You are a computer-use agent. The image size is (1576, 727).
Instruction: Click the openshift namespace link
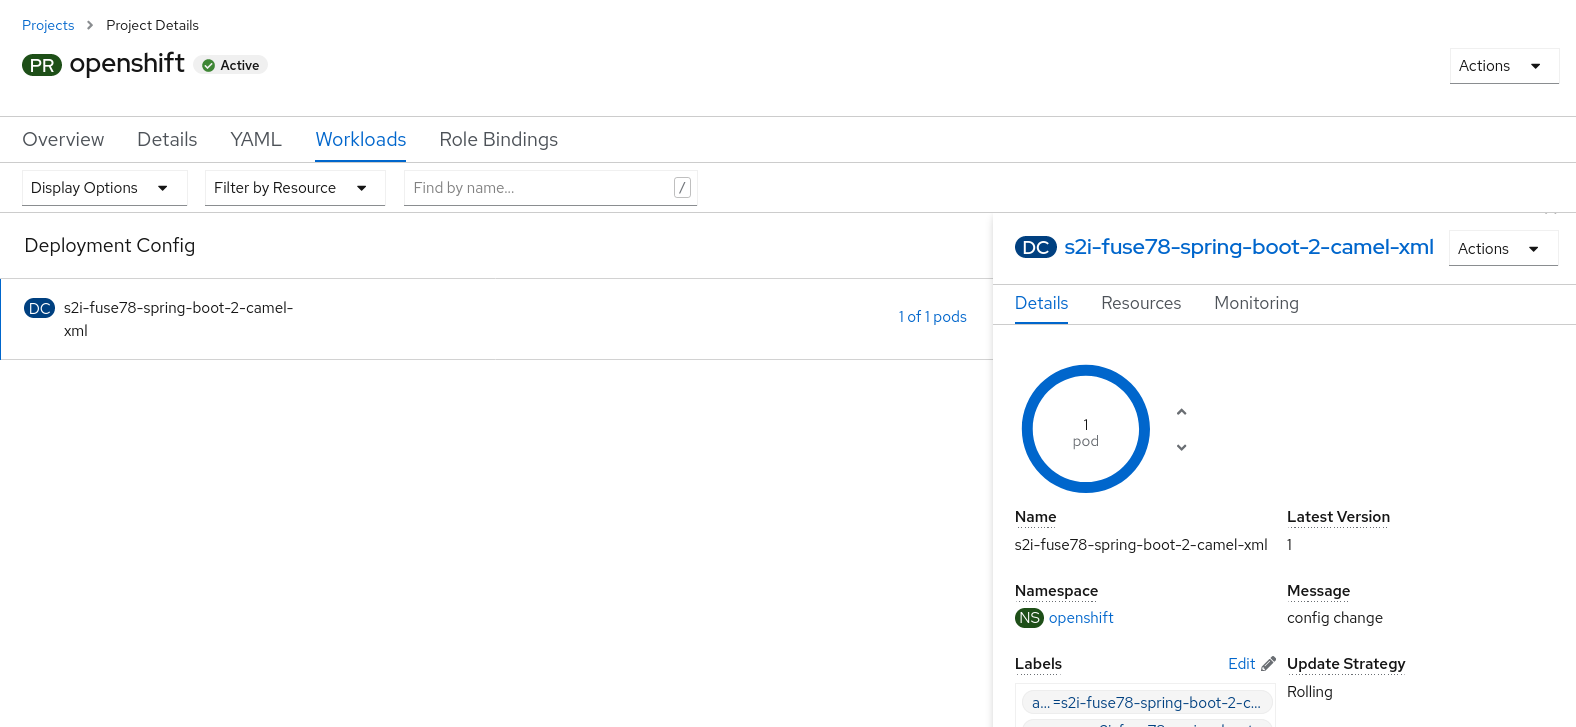(1081, 618)
